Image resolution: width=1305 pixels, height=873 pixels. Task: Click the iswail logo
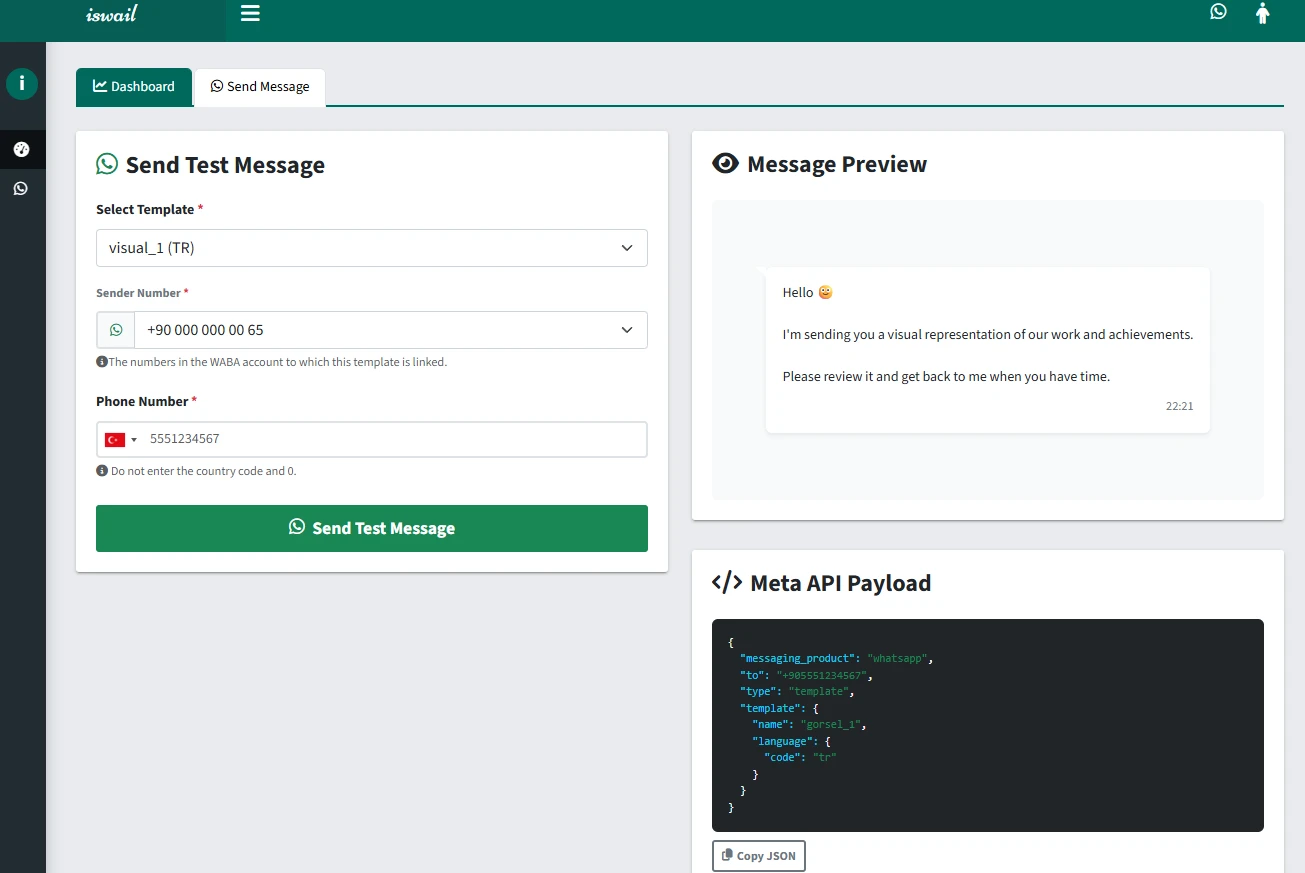(x=111, y=15)
